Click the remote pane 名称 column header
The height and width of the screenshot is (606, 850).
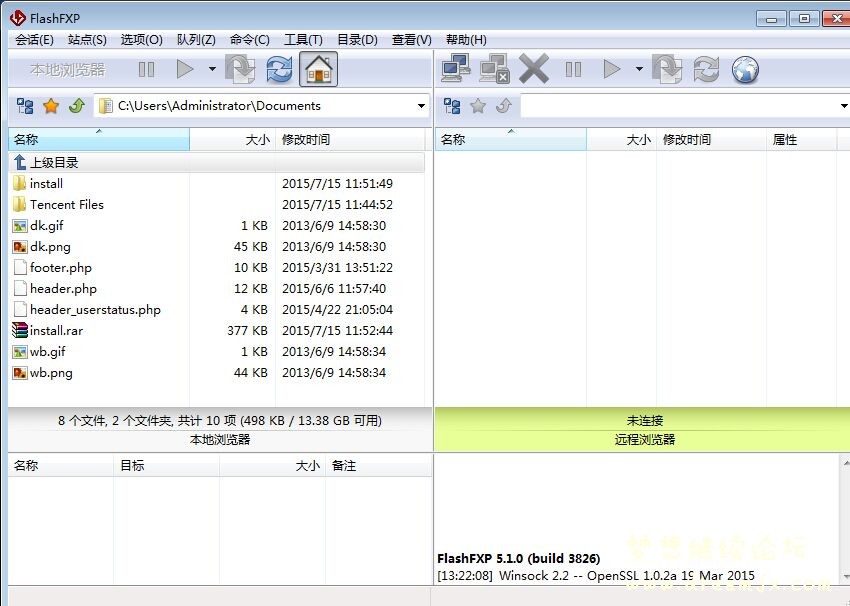(511, 139)
